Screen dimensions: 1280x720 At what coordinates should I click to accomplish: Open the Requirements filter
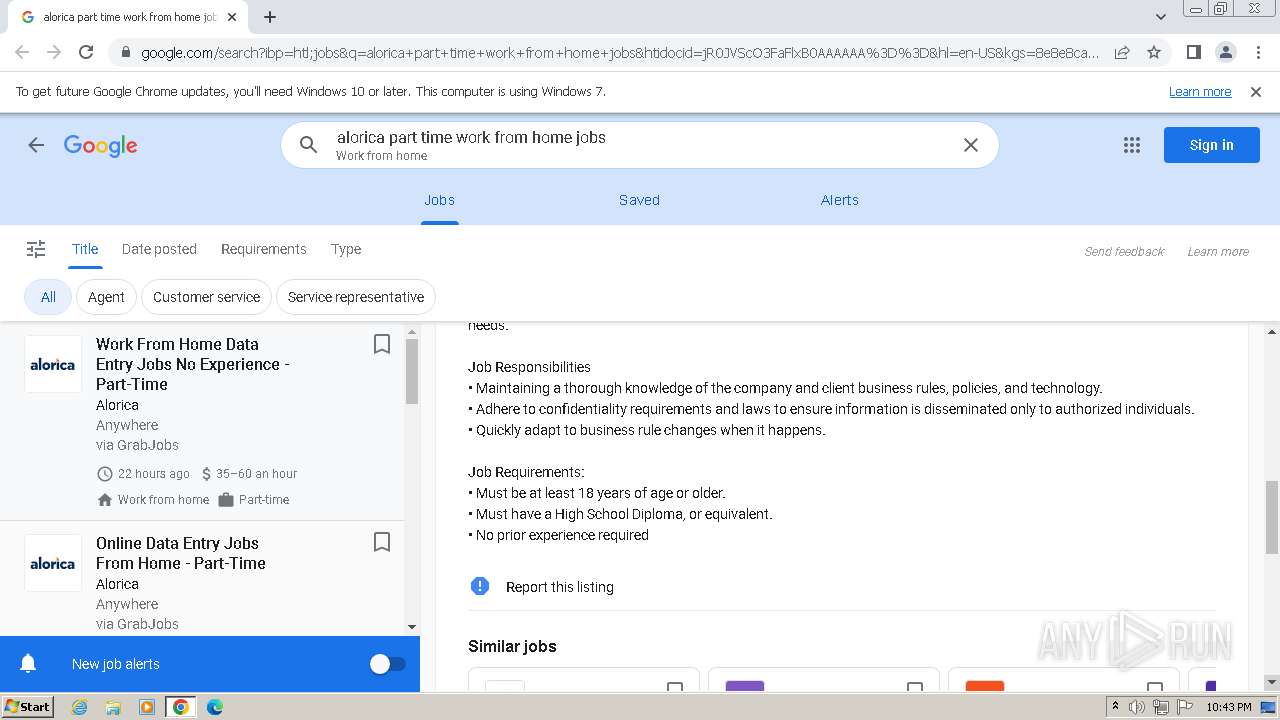[264, 249]
